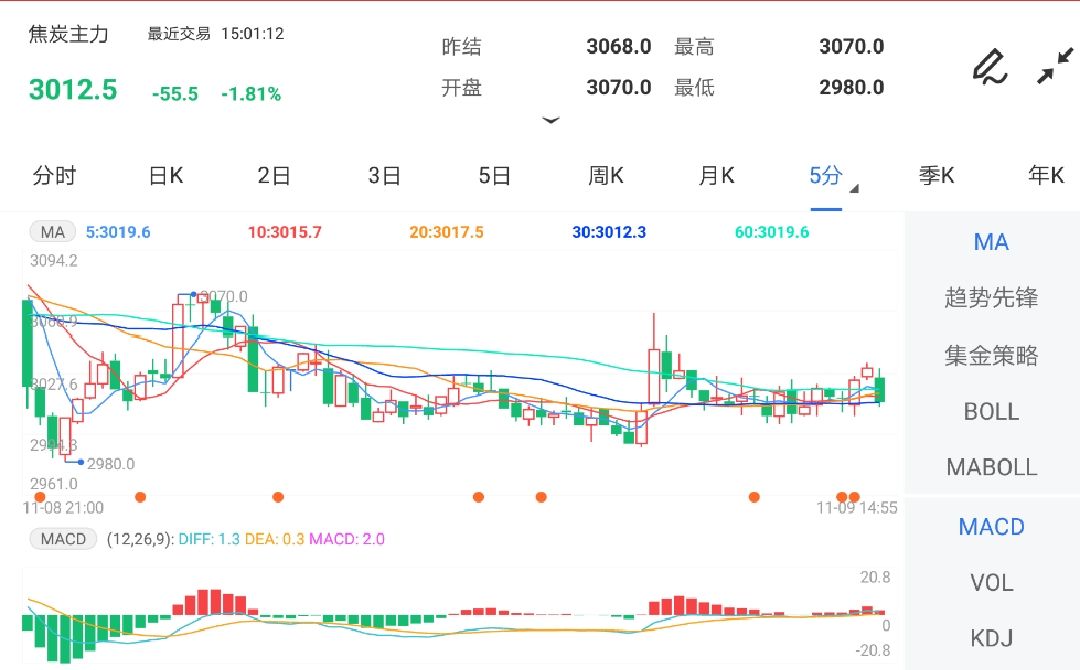Click the MACD parameters (12,26,9)
This screenshot has width=1080, height=670.
tap(140, 539)
